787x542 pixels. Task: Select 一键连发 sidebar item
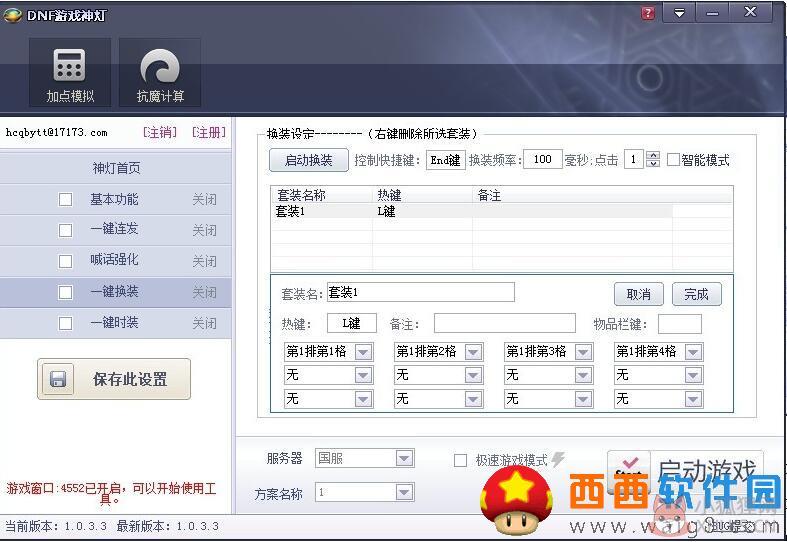pyautogui.click(x=114, y=229)
